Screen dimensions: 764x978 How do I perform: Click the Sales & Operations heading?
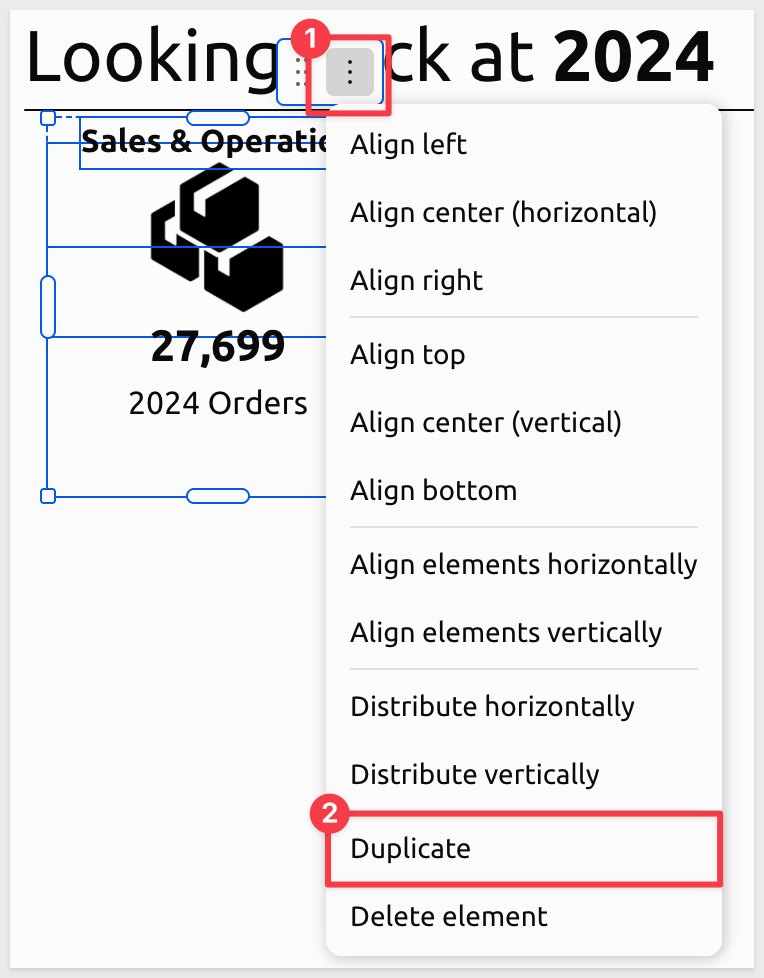pyautogui.click(x=205, y=142)
